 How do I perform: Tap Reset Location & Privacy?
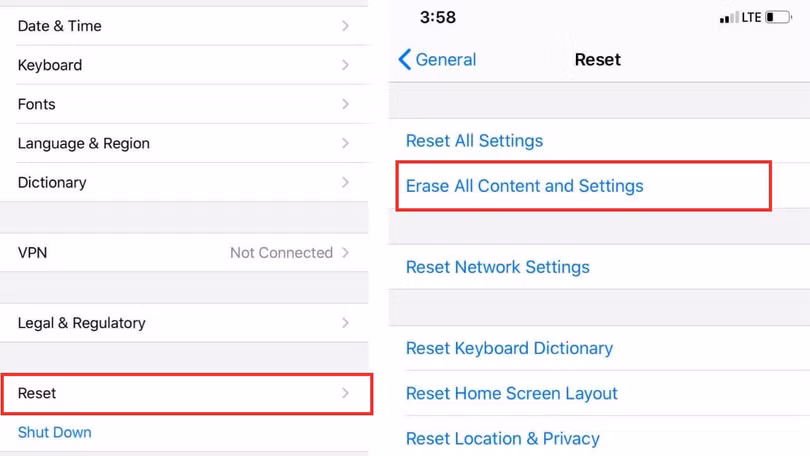click(502, 438)
